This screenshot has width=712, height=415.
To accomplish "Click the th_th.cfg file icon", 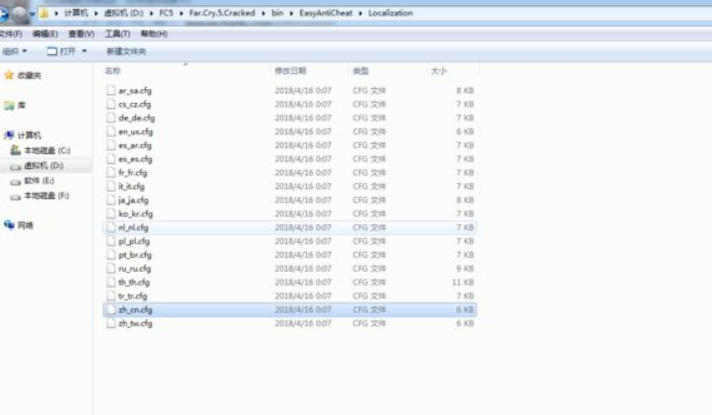I will (111, 282).
